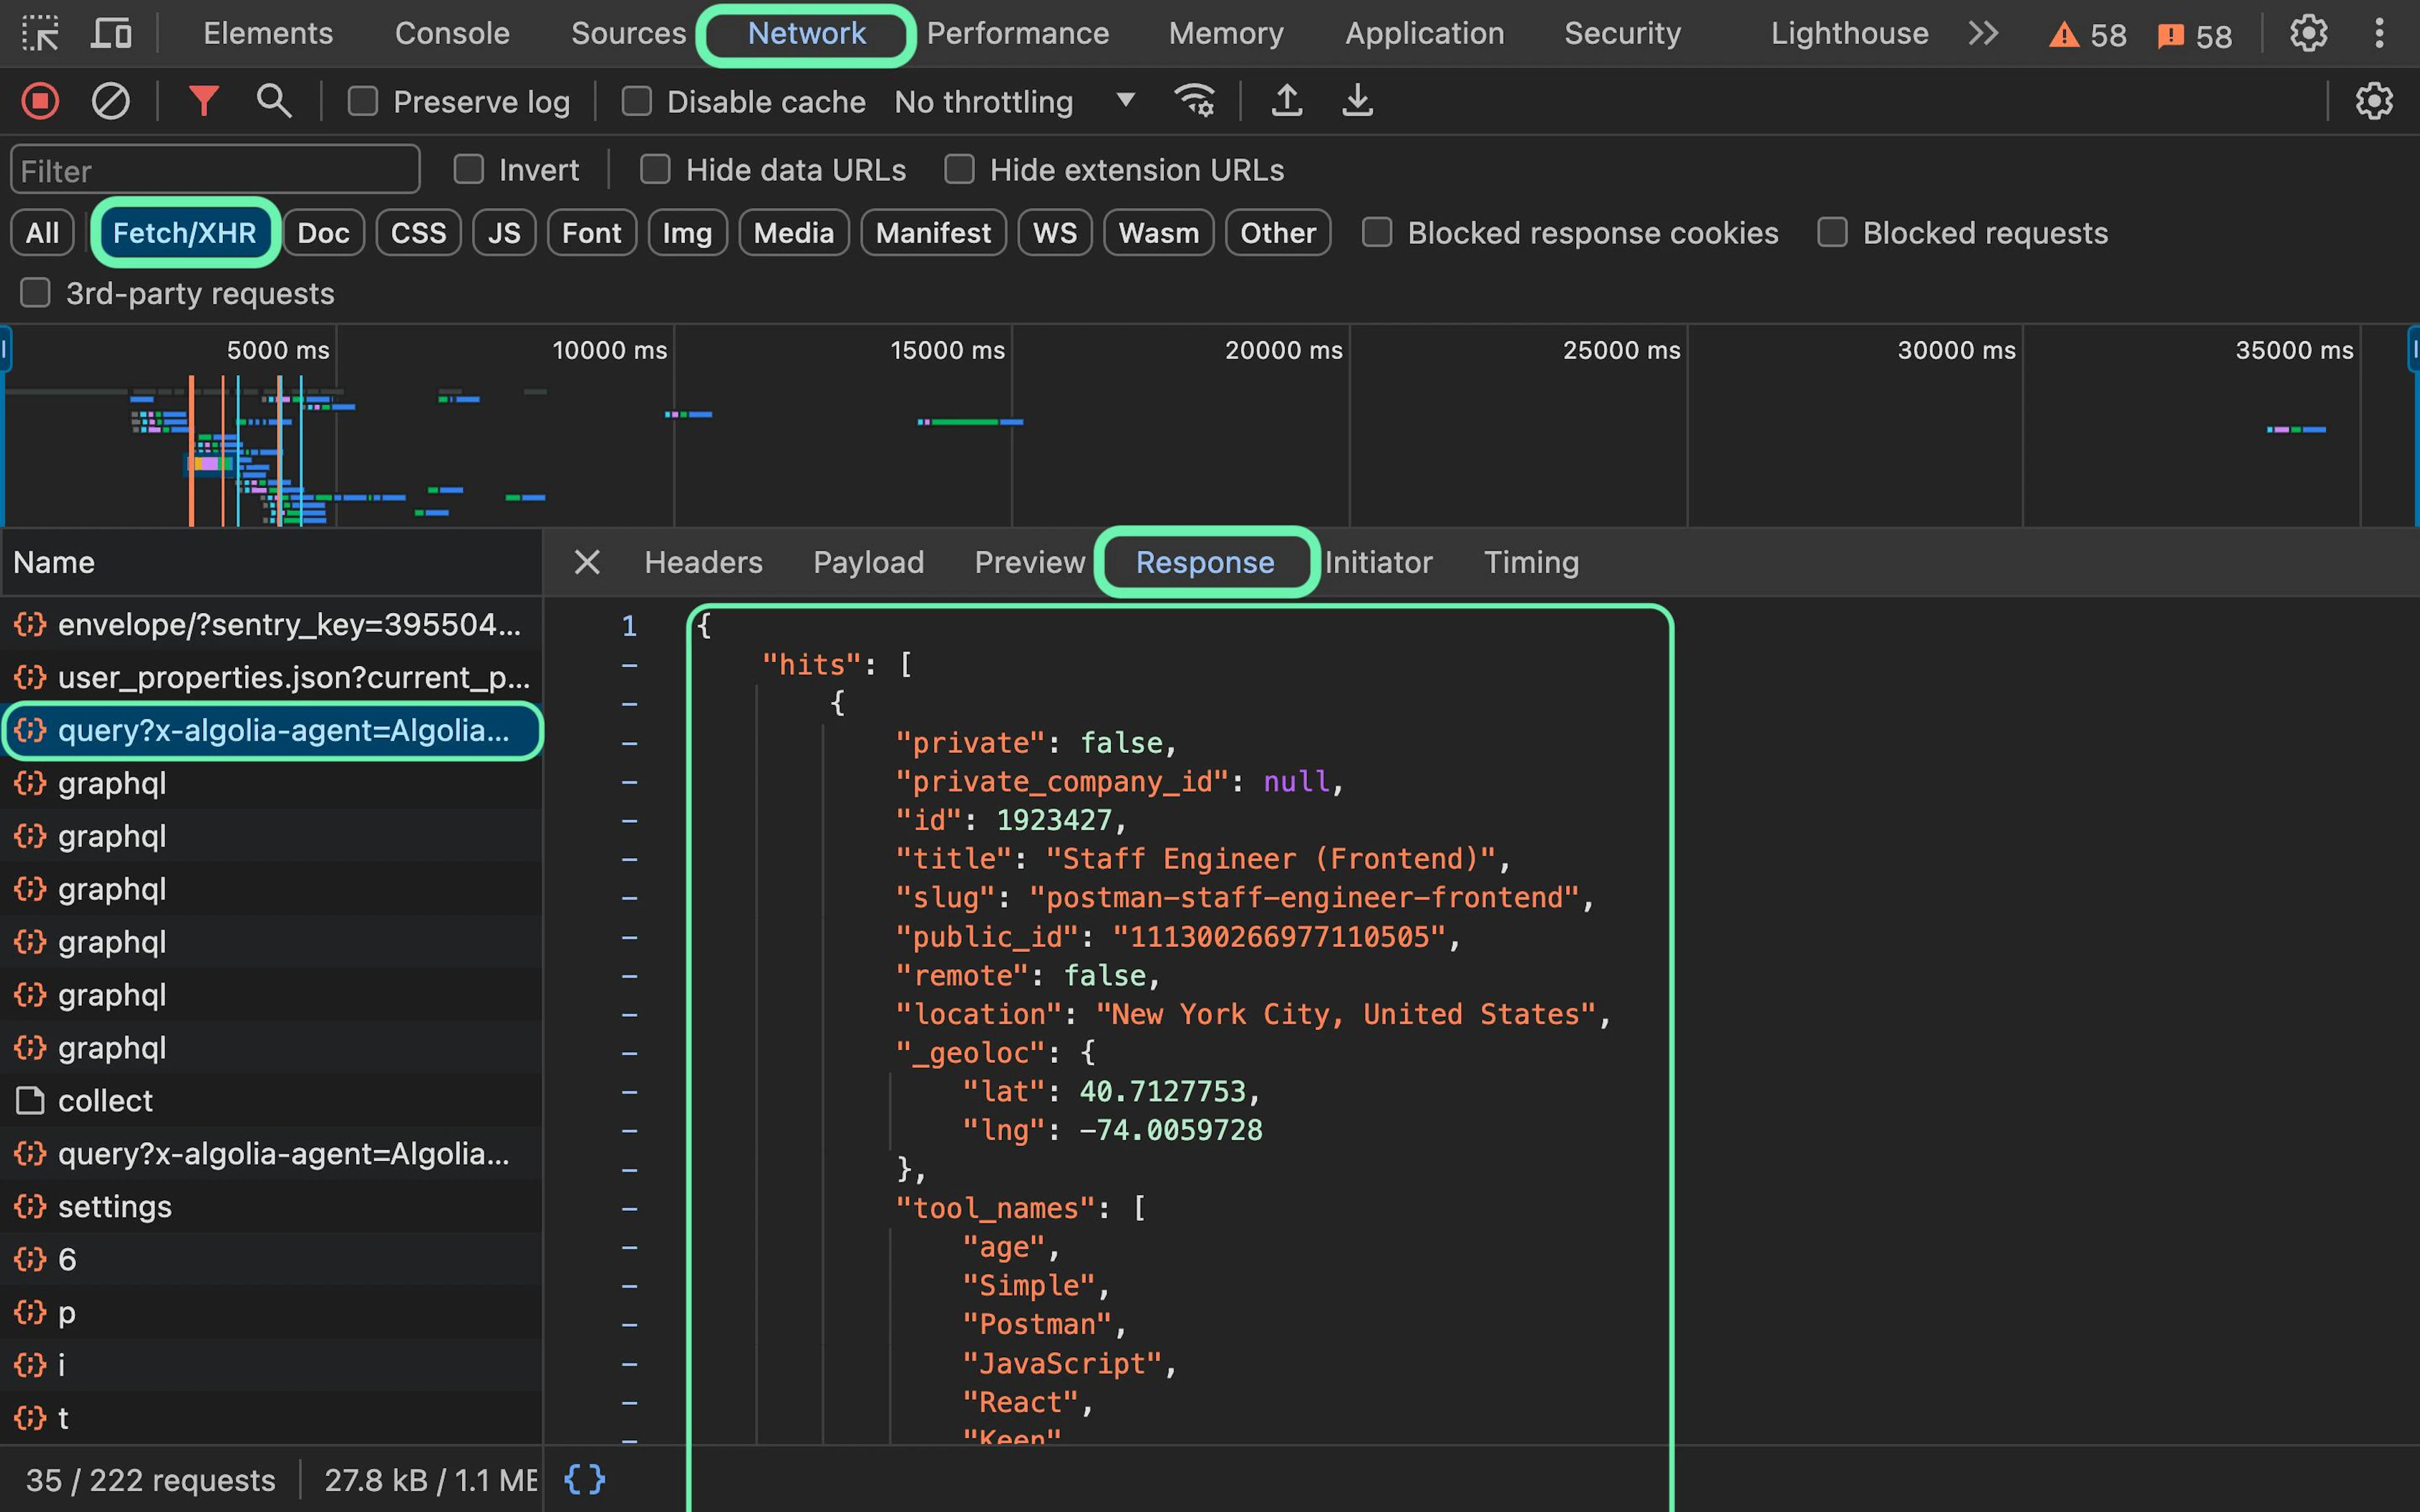The height and width of the screenshot is (1512, 2420).
Task: Show more tabs chevron
Action: point(1983,34)
